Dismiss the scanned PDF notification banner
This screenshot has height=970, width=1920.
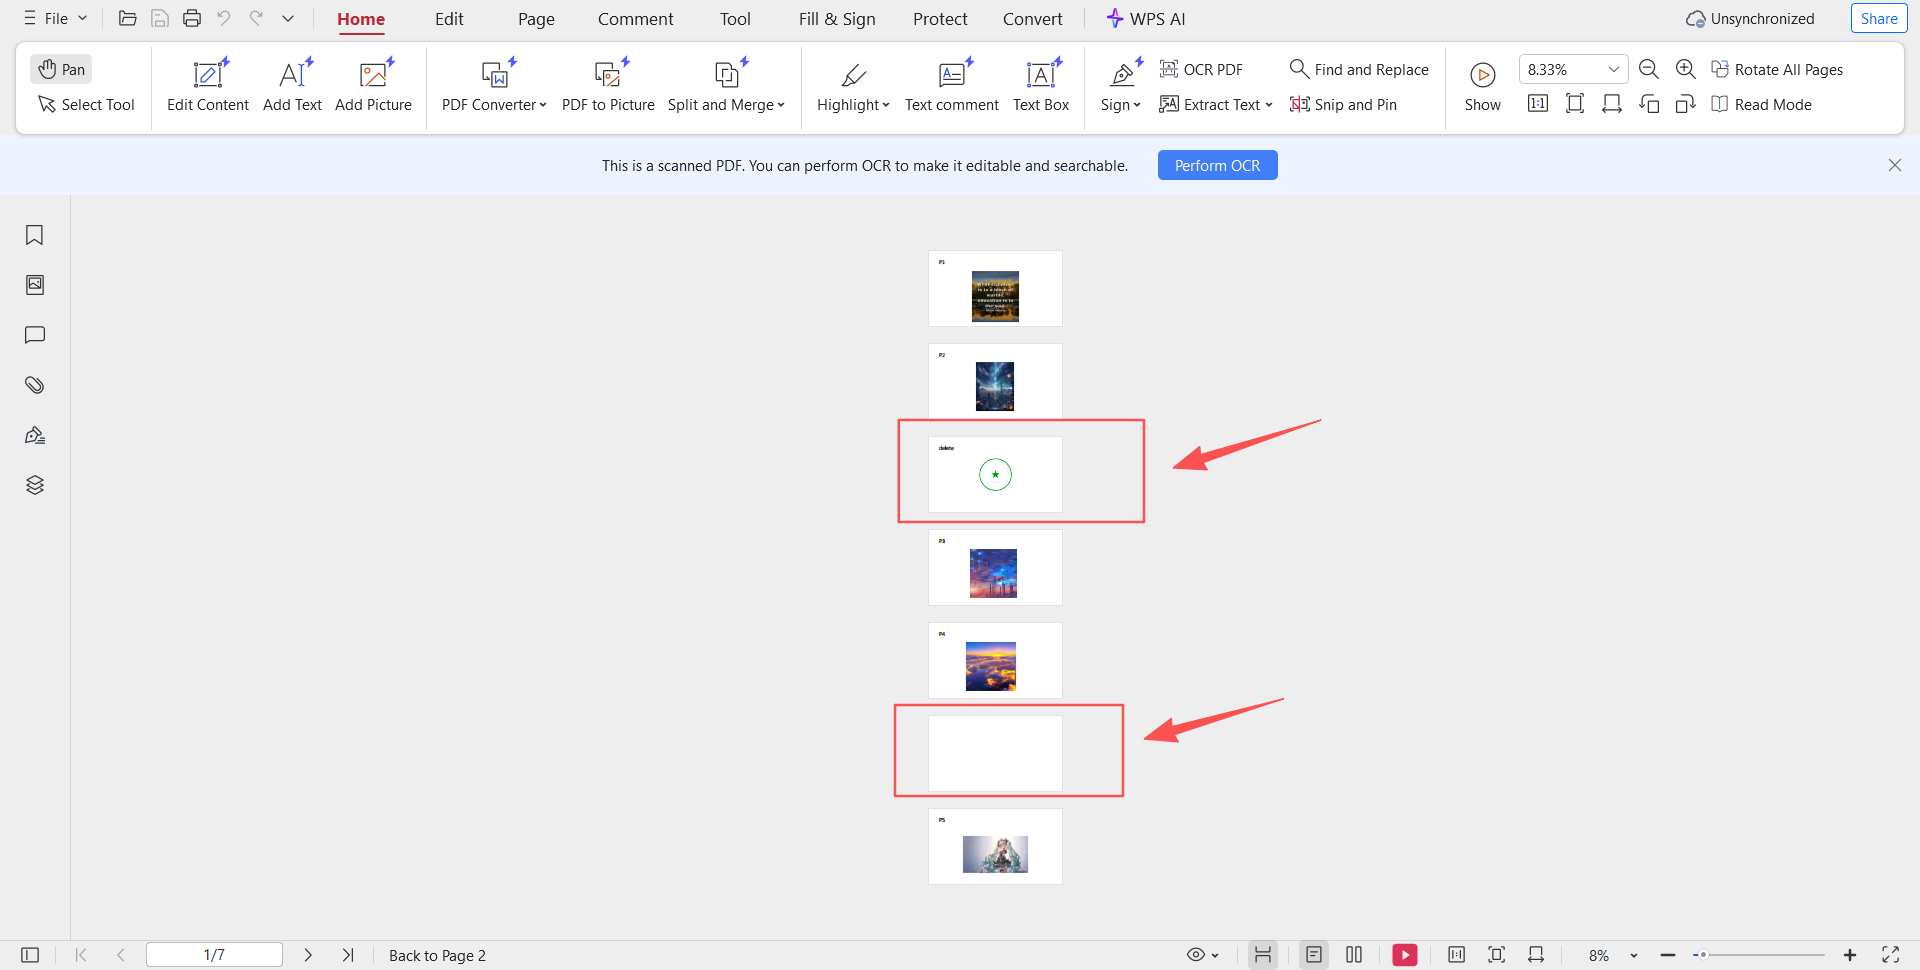tap(1894, 165)
